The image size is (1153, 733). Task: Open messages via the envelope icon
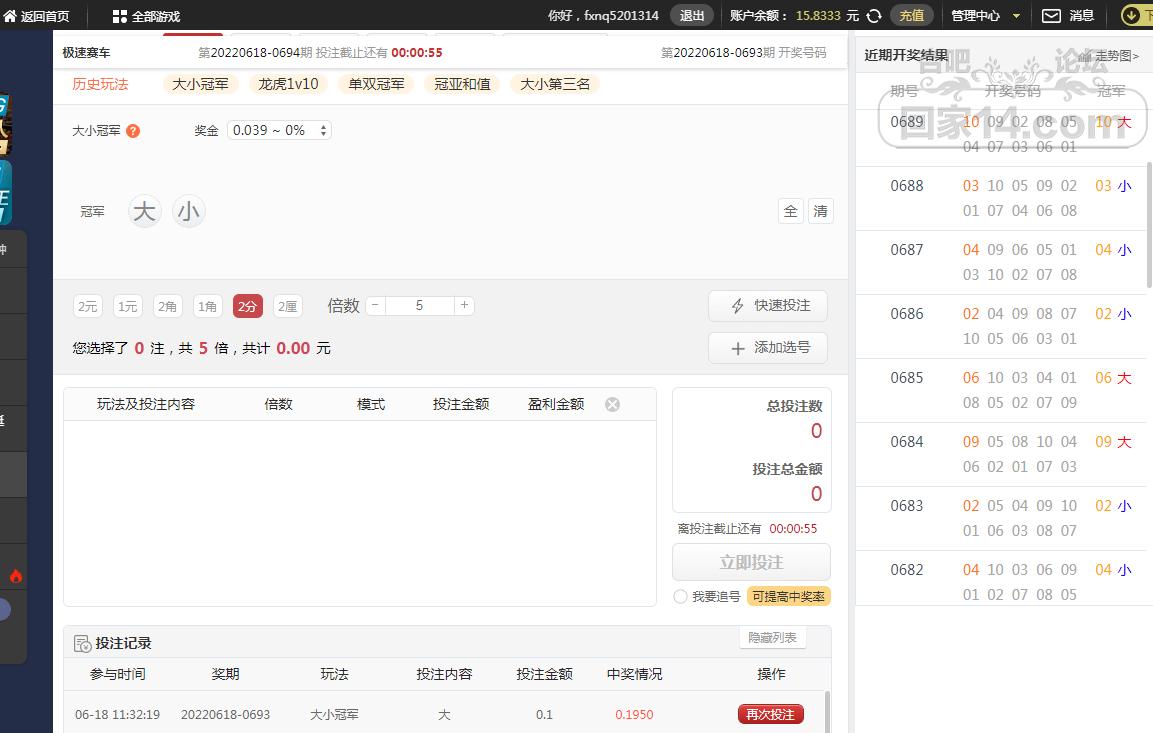[x=1052, y=15]
